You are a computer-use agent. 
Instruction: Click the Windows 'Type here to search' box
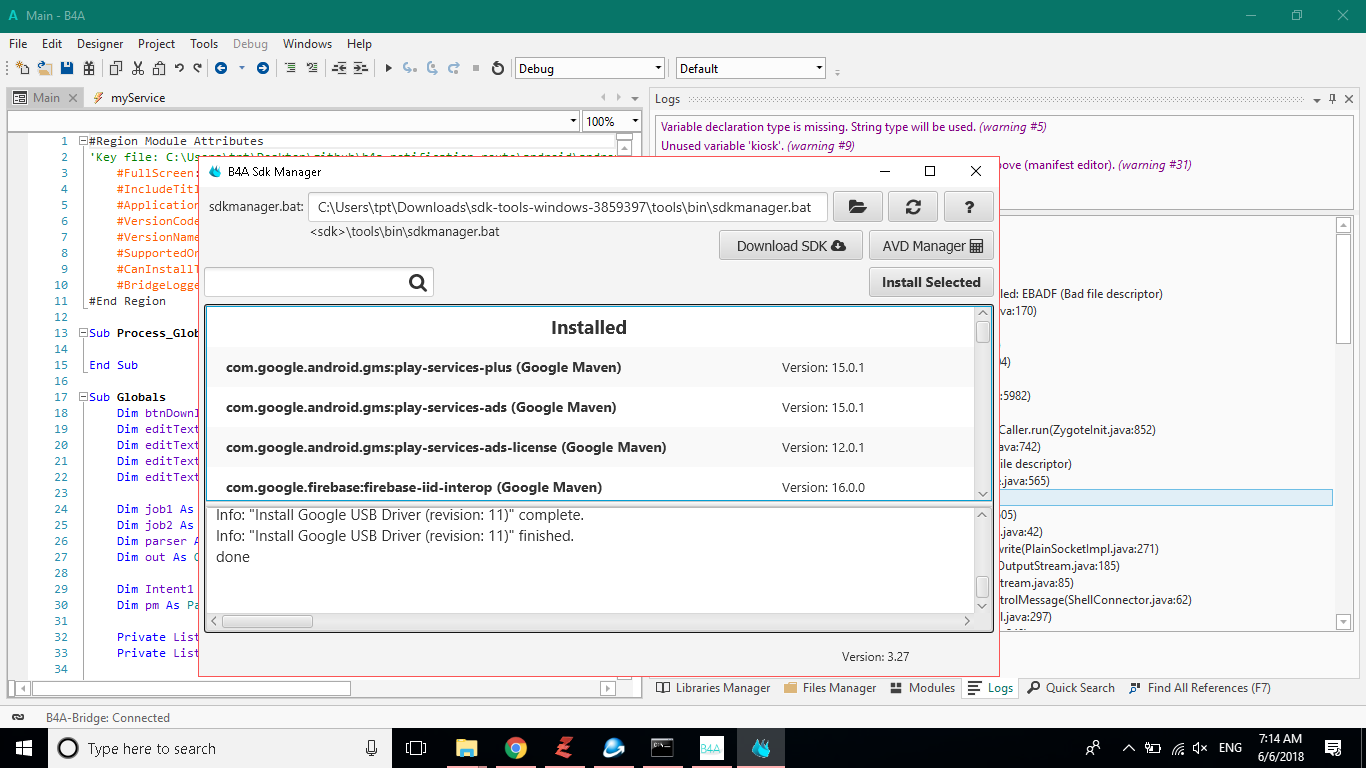(x=220, y=748)
